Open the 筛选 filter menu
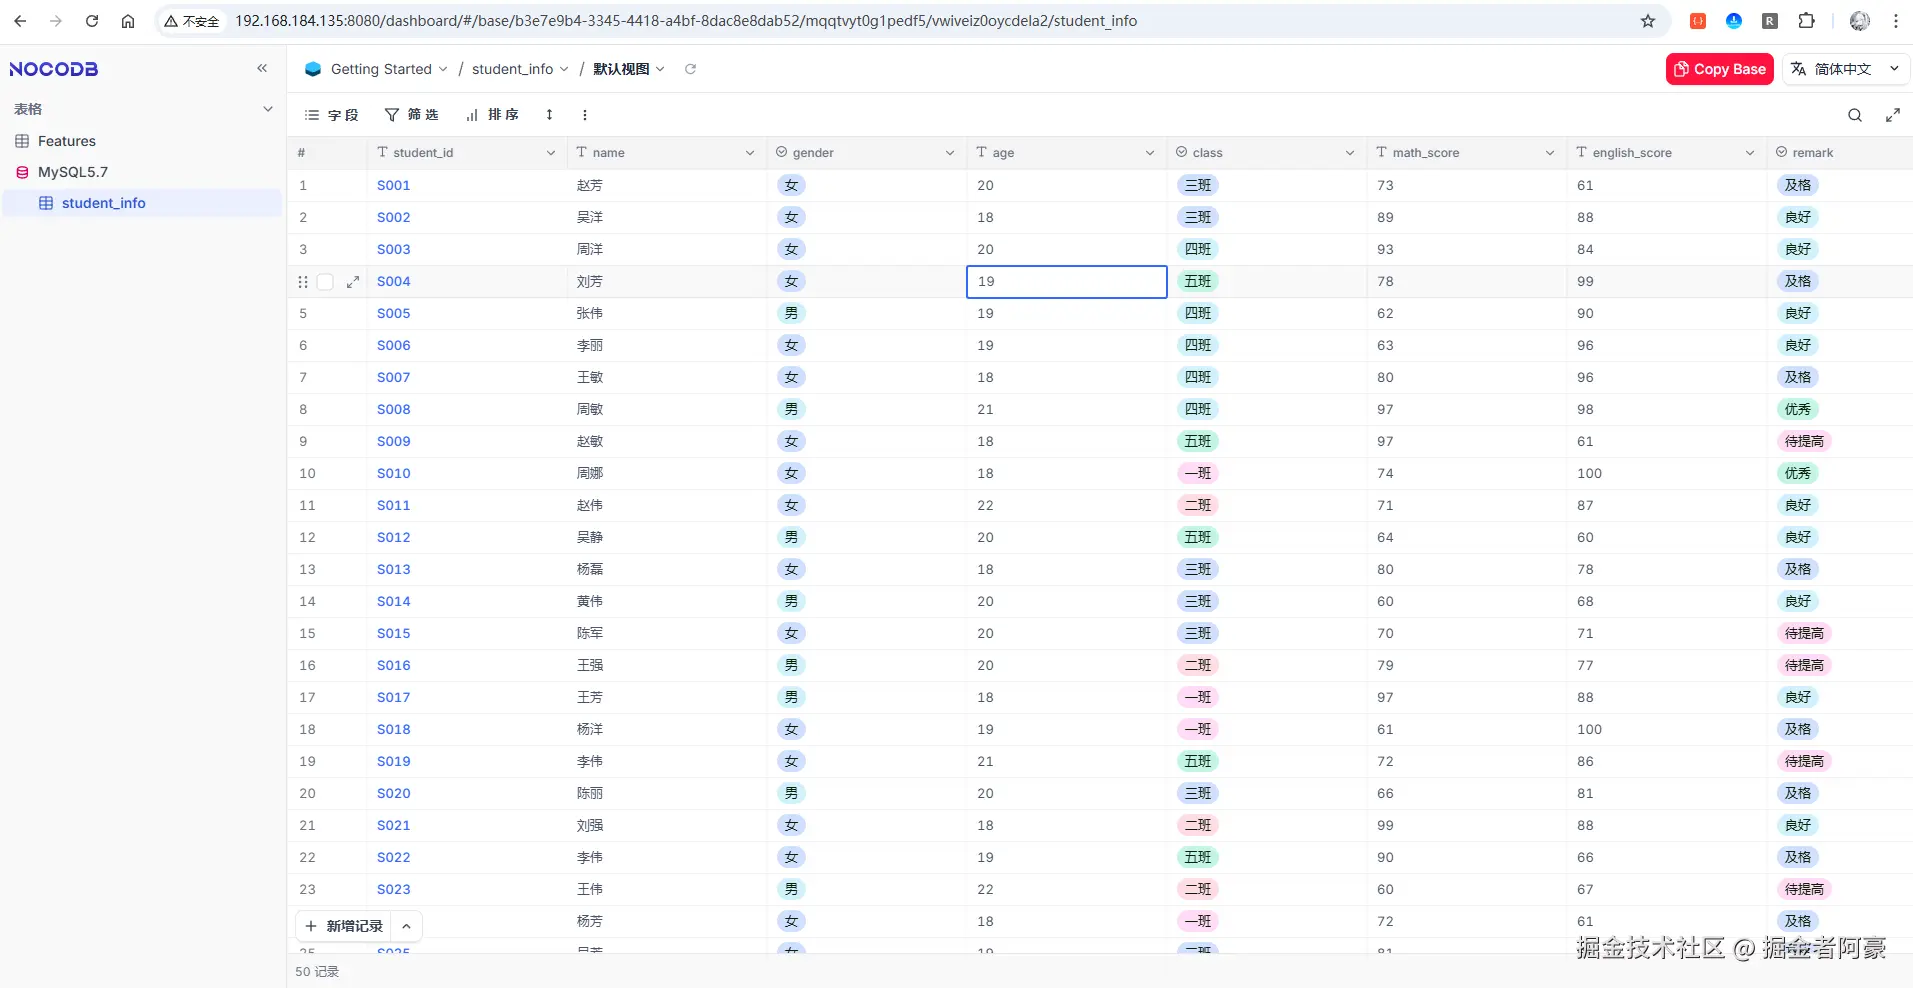 [412, 115]
